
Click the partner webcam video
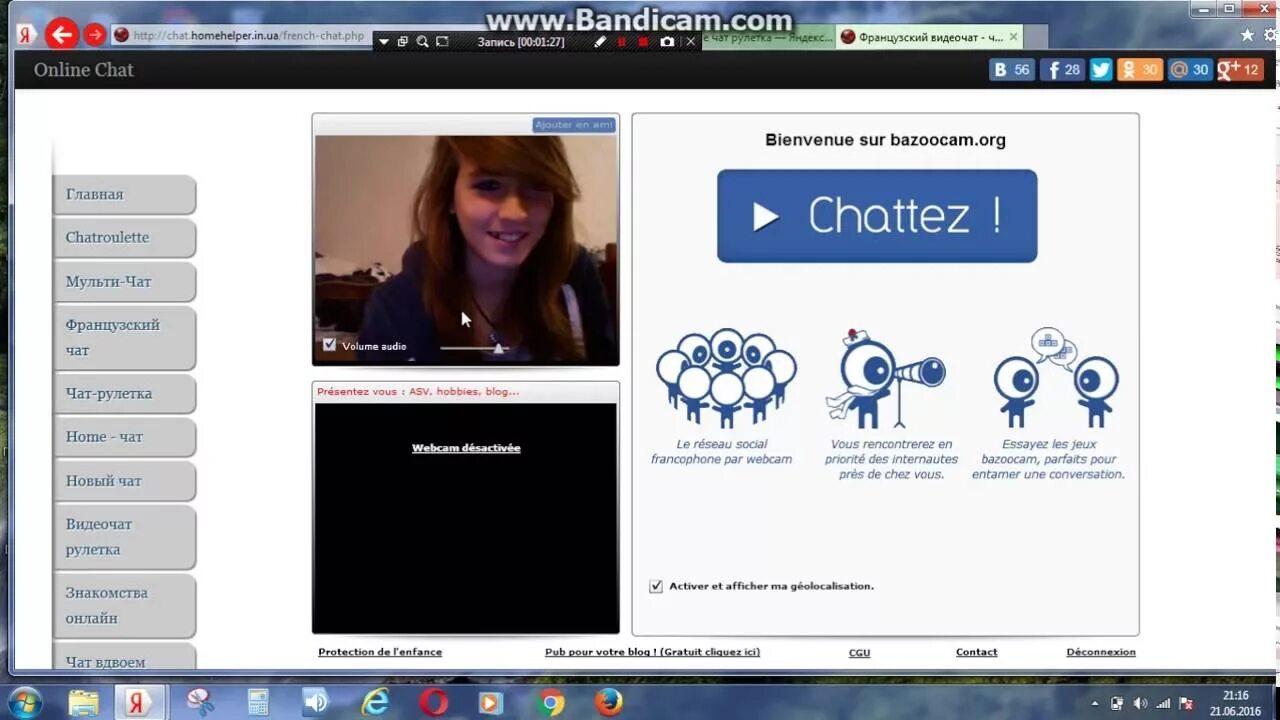click(x=465, y=249)
